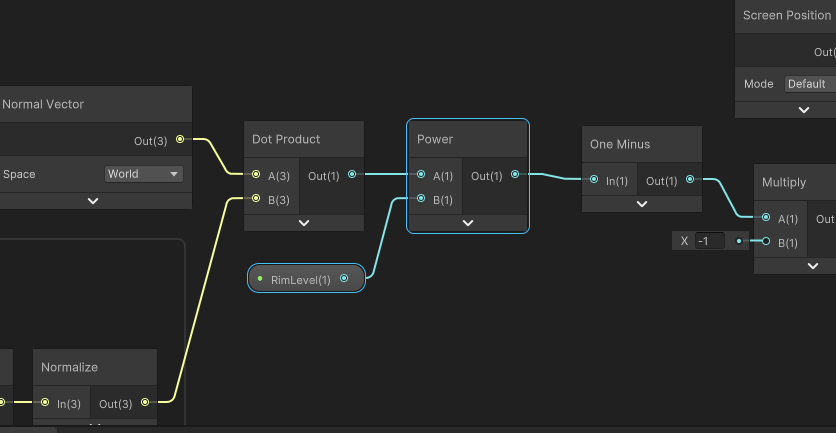This screenshot has width=836, height=433.
Task: Expand the Multiply node chevron
Action: tap(813, 266)
